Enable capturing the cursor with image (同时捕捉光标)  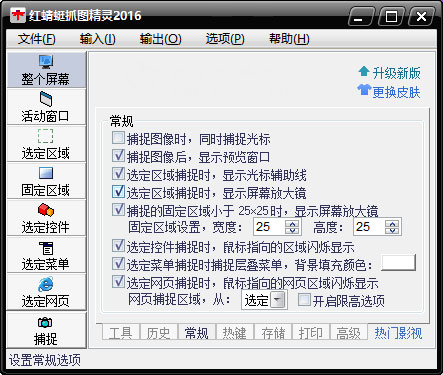click(118, 138)
